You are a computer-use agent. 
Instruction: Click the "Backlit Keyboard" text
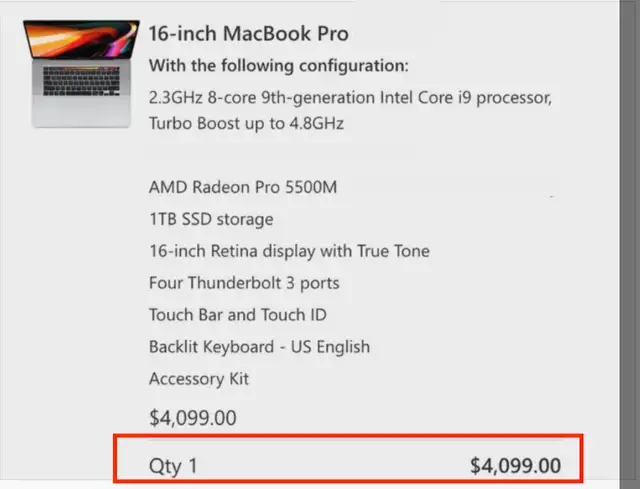click(209, 347)
